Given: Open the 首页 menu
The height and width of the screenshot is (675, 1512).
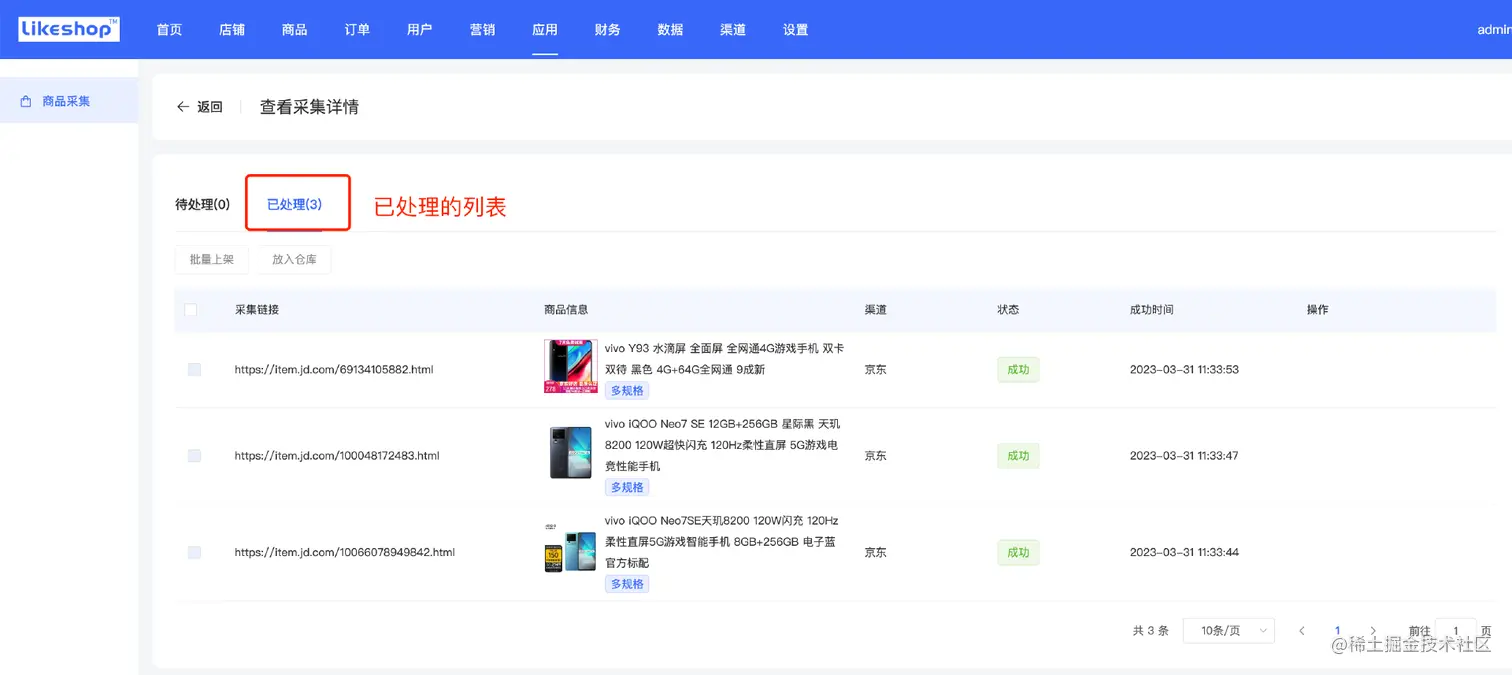Looking at the screenshot, I should [x=169, y=30].
